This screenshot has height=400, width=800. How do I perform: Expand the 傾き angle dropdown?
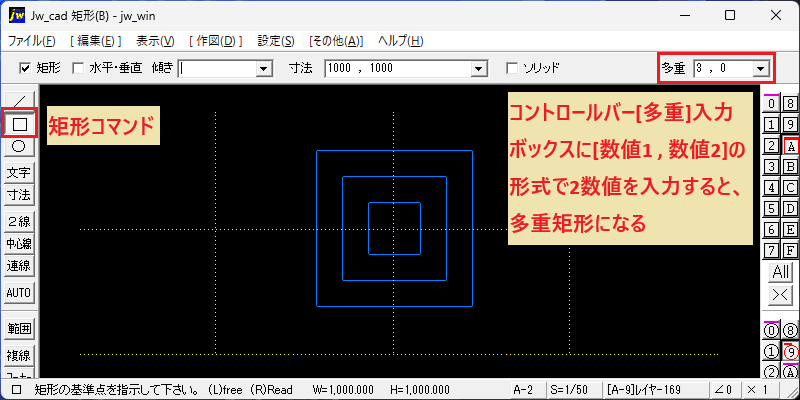(x=264, y=68)
